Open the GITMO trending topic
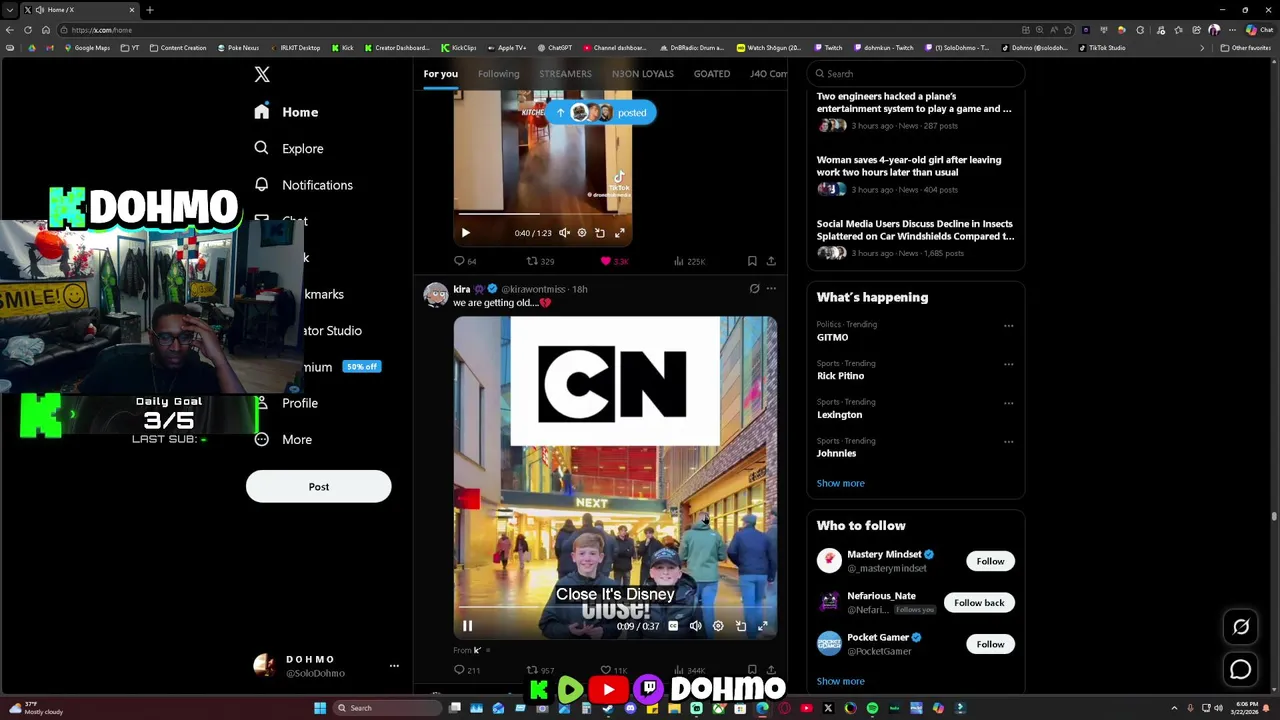Screen dimensions: 1280x720 (x=832, y=337)
